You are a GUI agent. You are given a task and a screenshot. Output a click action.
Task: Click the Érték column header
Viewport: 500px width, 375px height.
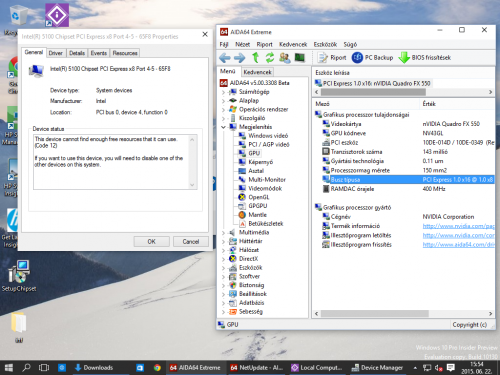pos(457,104)
